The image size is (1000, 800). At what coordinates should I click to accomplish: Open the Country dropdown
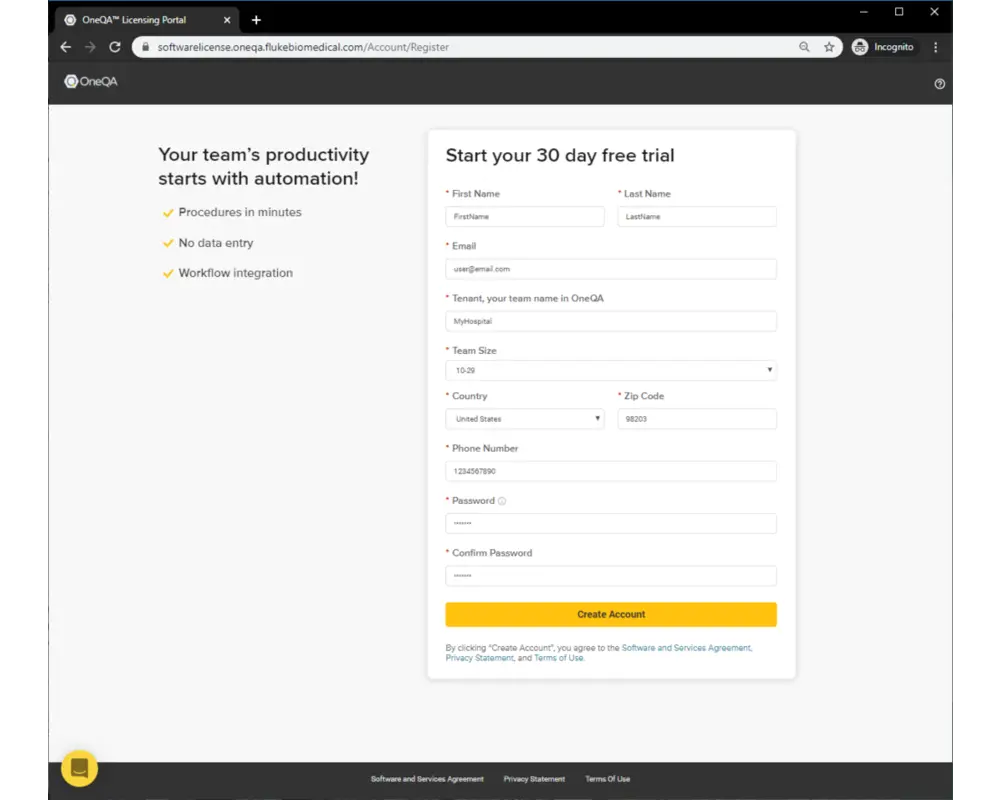click(524, 419)
